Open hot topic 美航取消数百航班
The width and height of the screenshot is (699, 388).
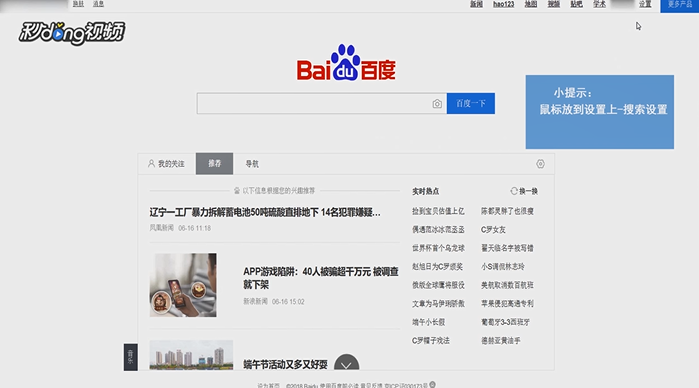click(507, 285)
